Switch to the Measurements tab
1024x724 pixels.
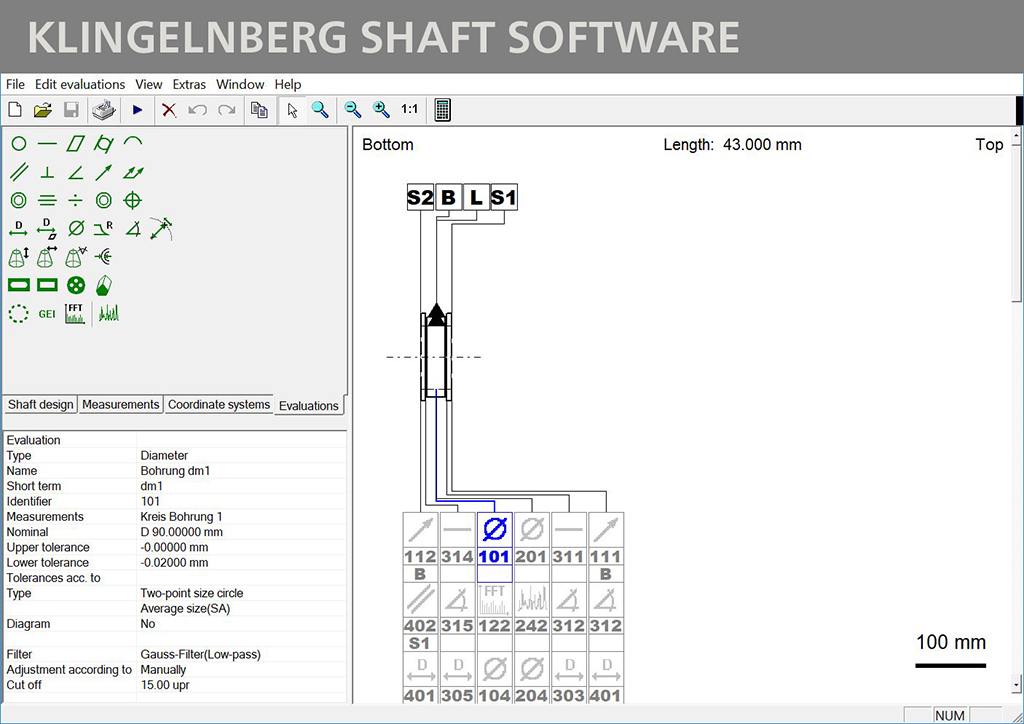tap(121, 405)
